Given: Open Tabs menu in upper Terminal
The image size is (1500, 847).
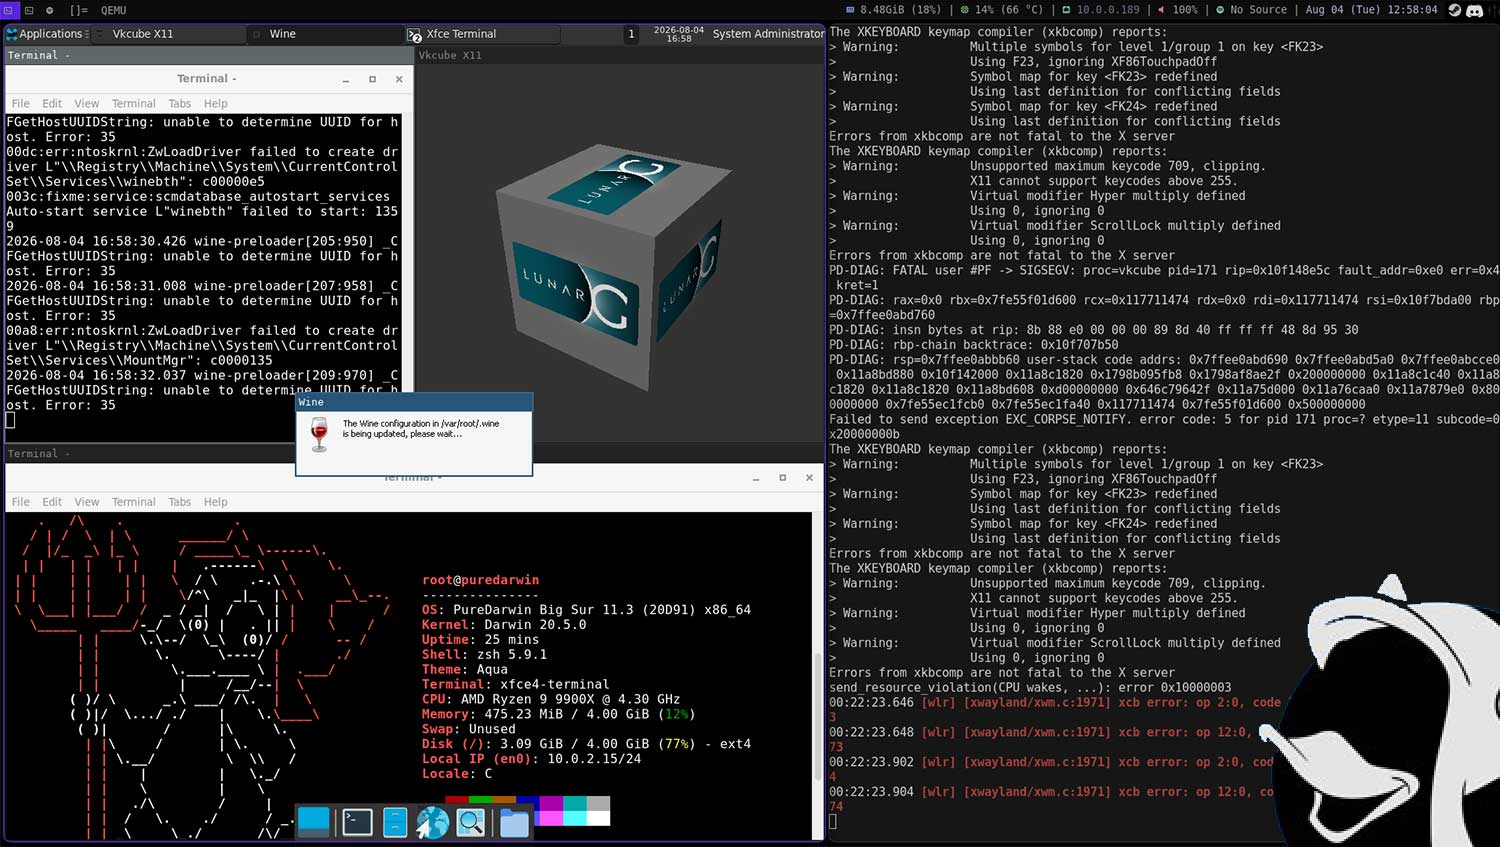Looking at the screenshot, I should pyautogui.click(x=180, y=104).
